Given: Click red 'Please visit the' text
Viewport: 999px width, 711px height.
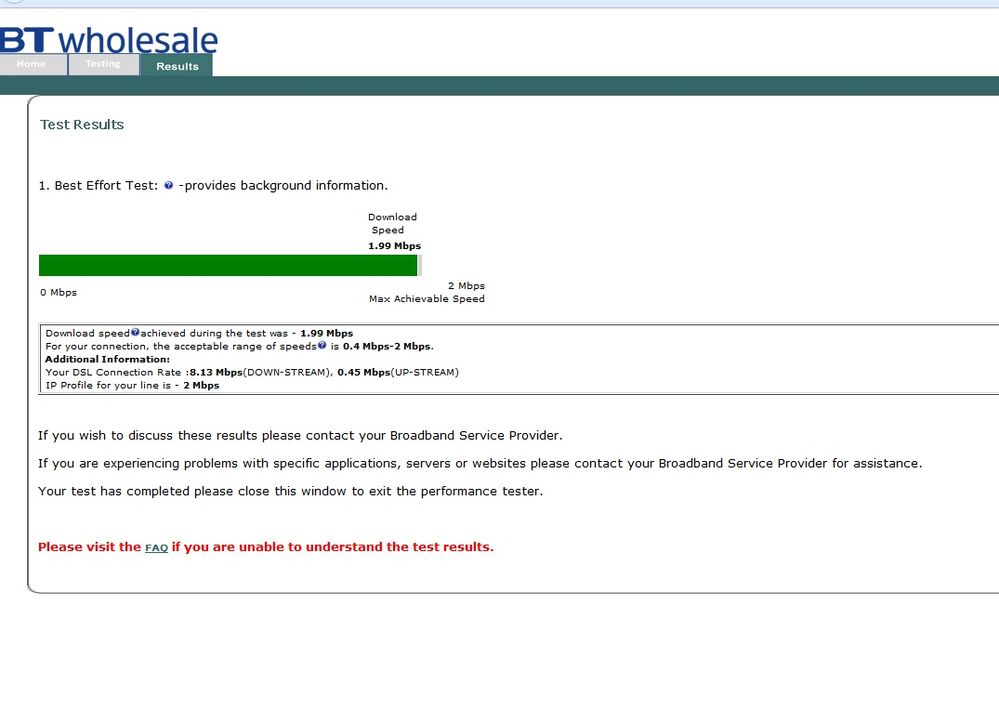Looking at the screenshot, I should [89, 547].
